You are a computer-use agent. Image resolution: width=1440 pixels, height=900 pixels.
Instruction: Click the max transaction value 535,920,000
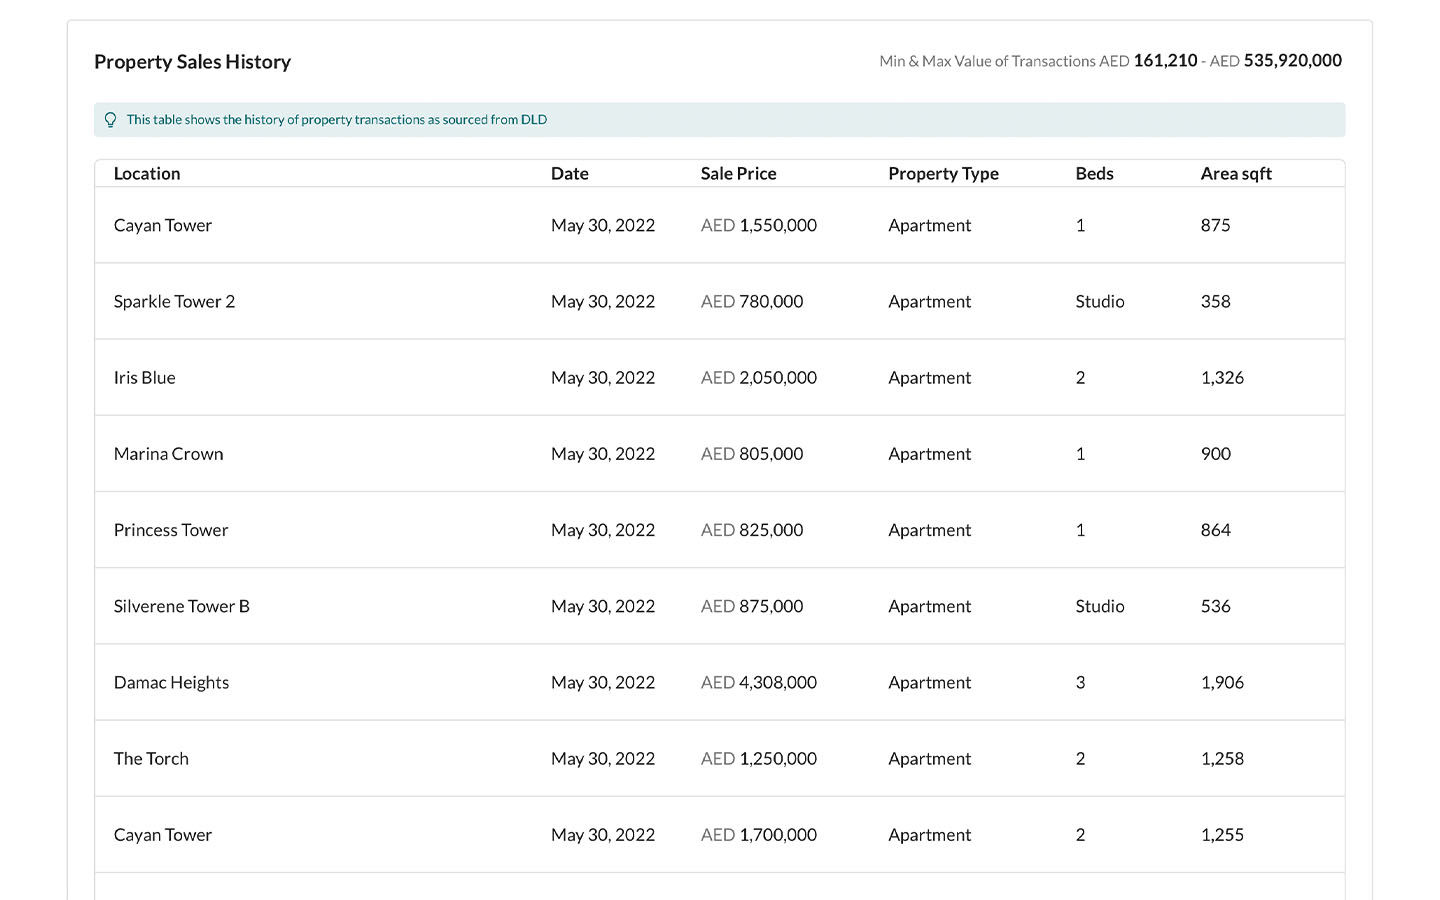pyautogui.click(x=1291, y=60)
